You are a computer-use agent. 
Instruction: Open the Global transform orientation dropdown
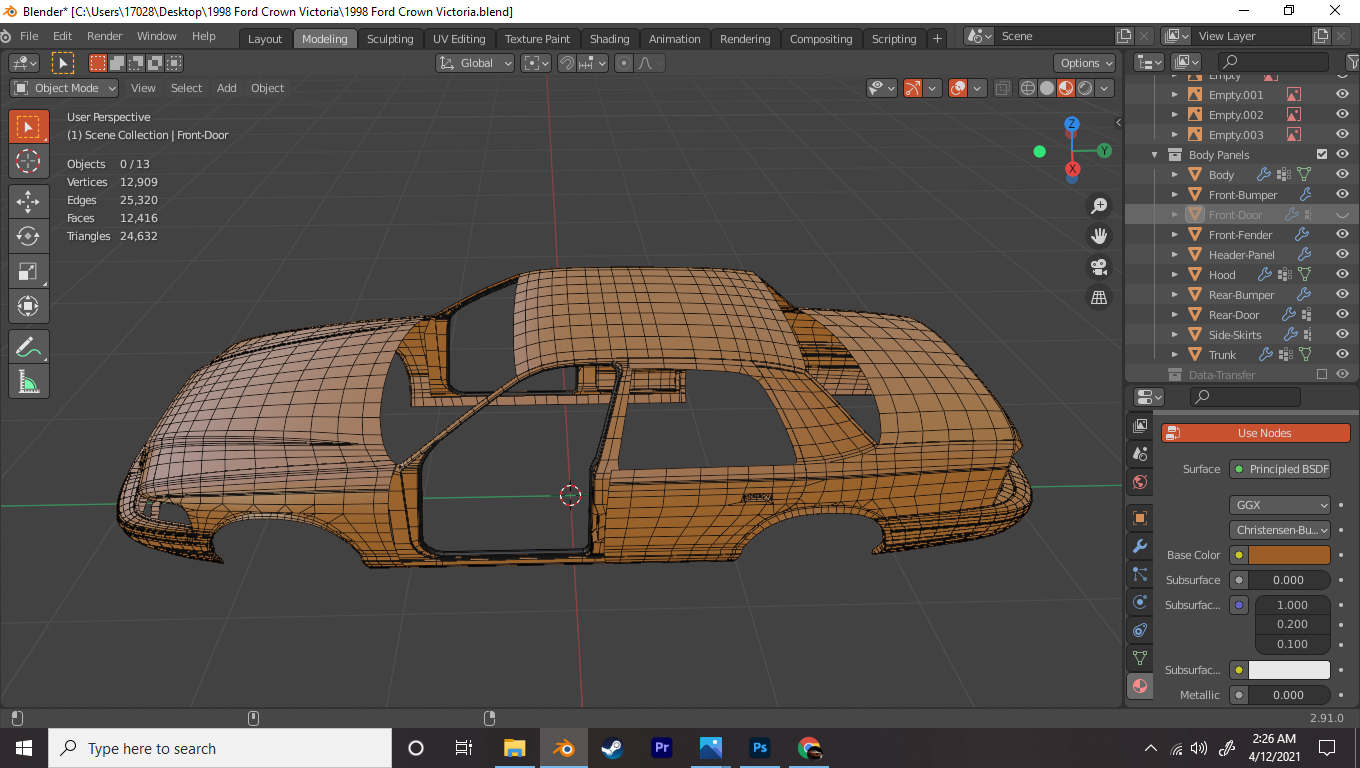476,63
